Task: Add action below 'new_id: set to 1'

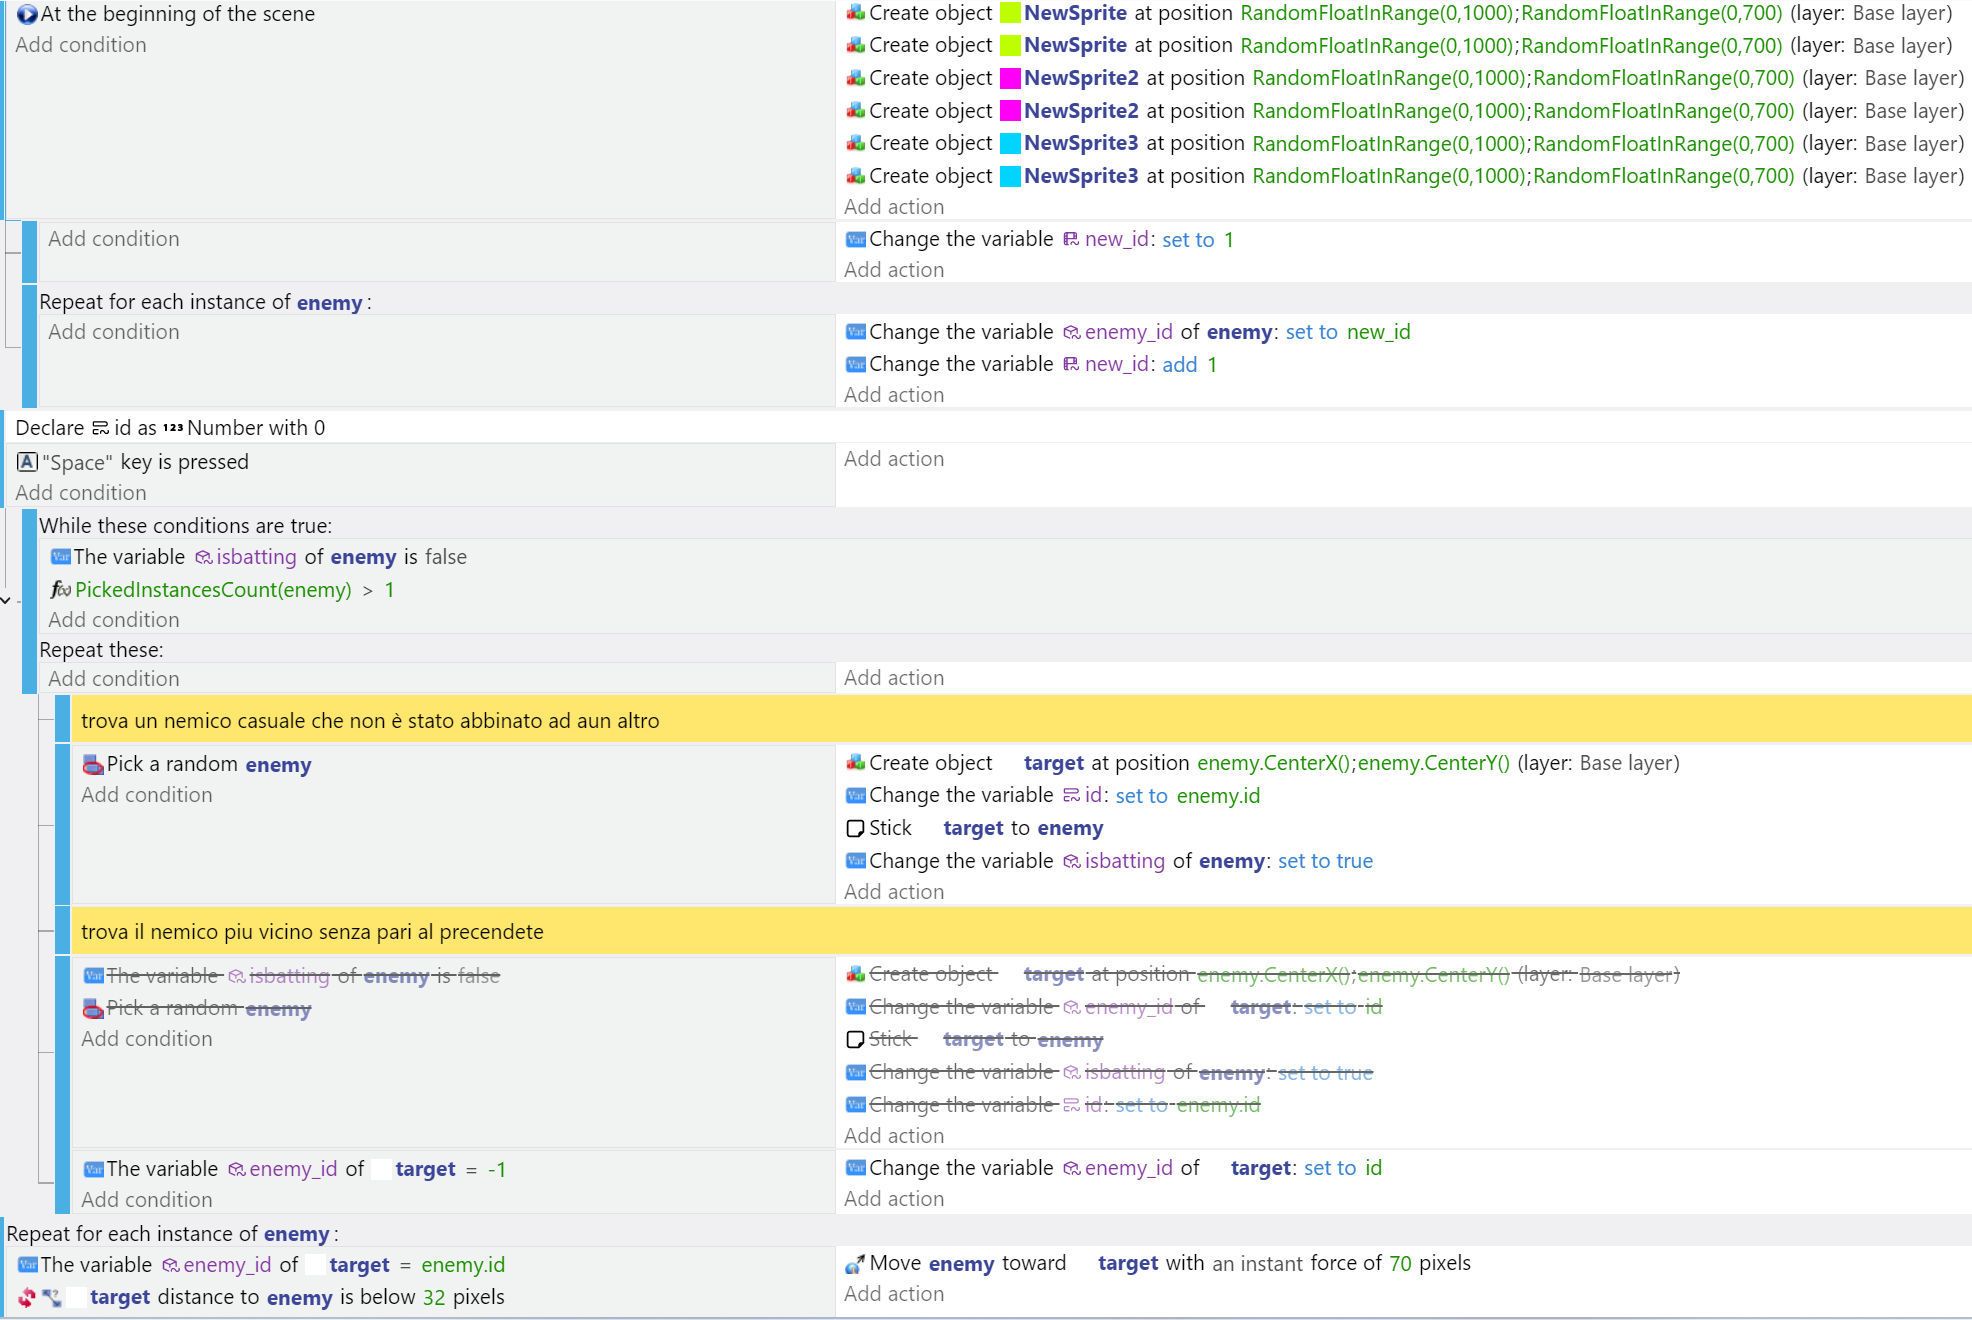Action: tap(894, 270)
